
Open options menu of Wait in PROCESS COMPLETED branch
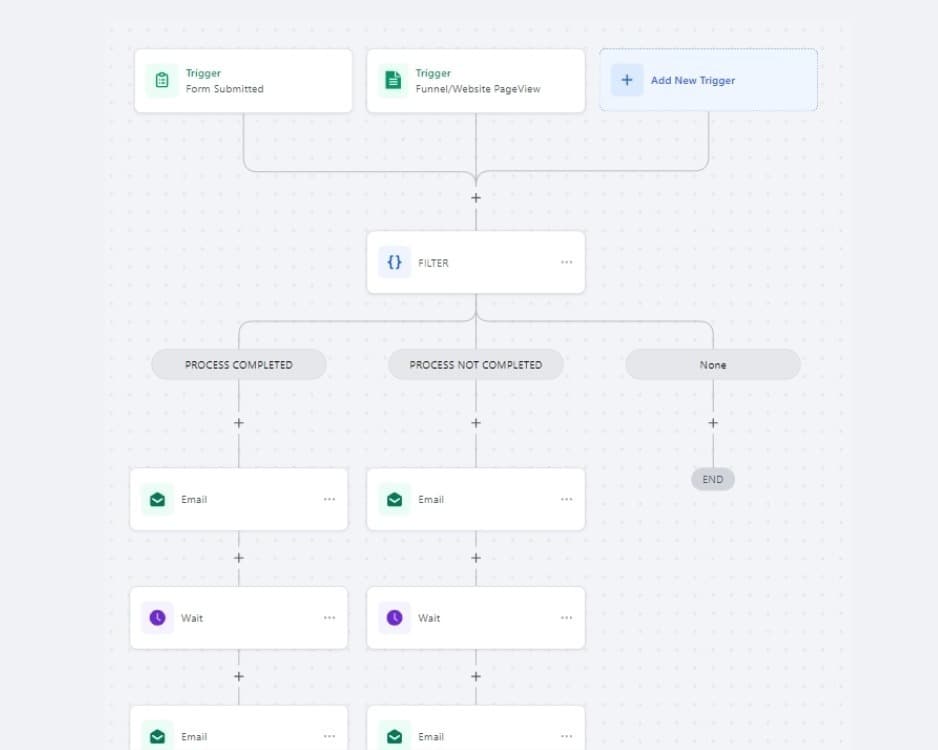tap(330, 618)
